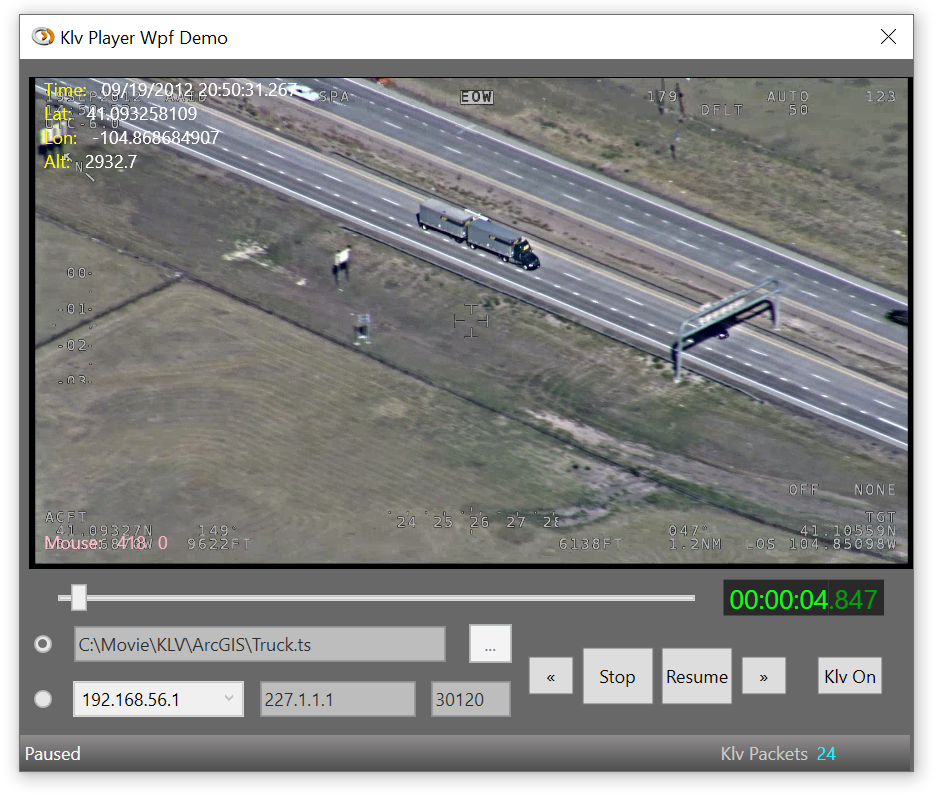Close the Klv Player Wpf Demo window
The height and width of the screenshot is (798, 942).
pos(888,37)
